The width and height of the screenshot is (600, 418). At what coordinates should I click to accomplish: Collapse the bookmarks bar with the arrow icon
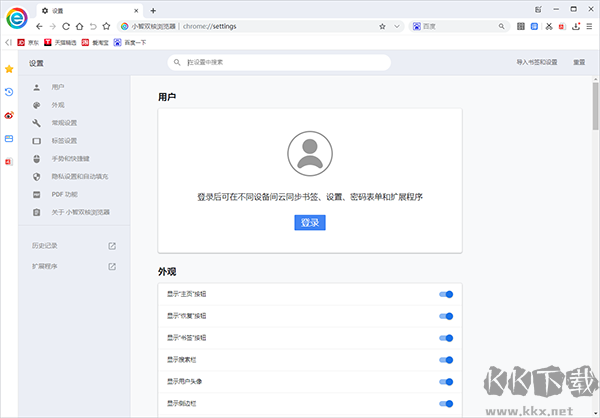pos(8,42)
